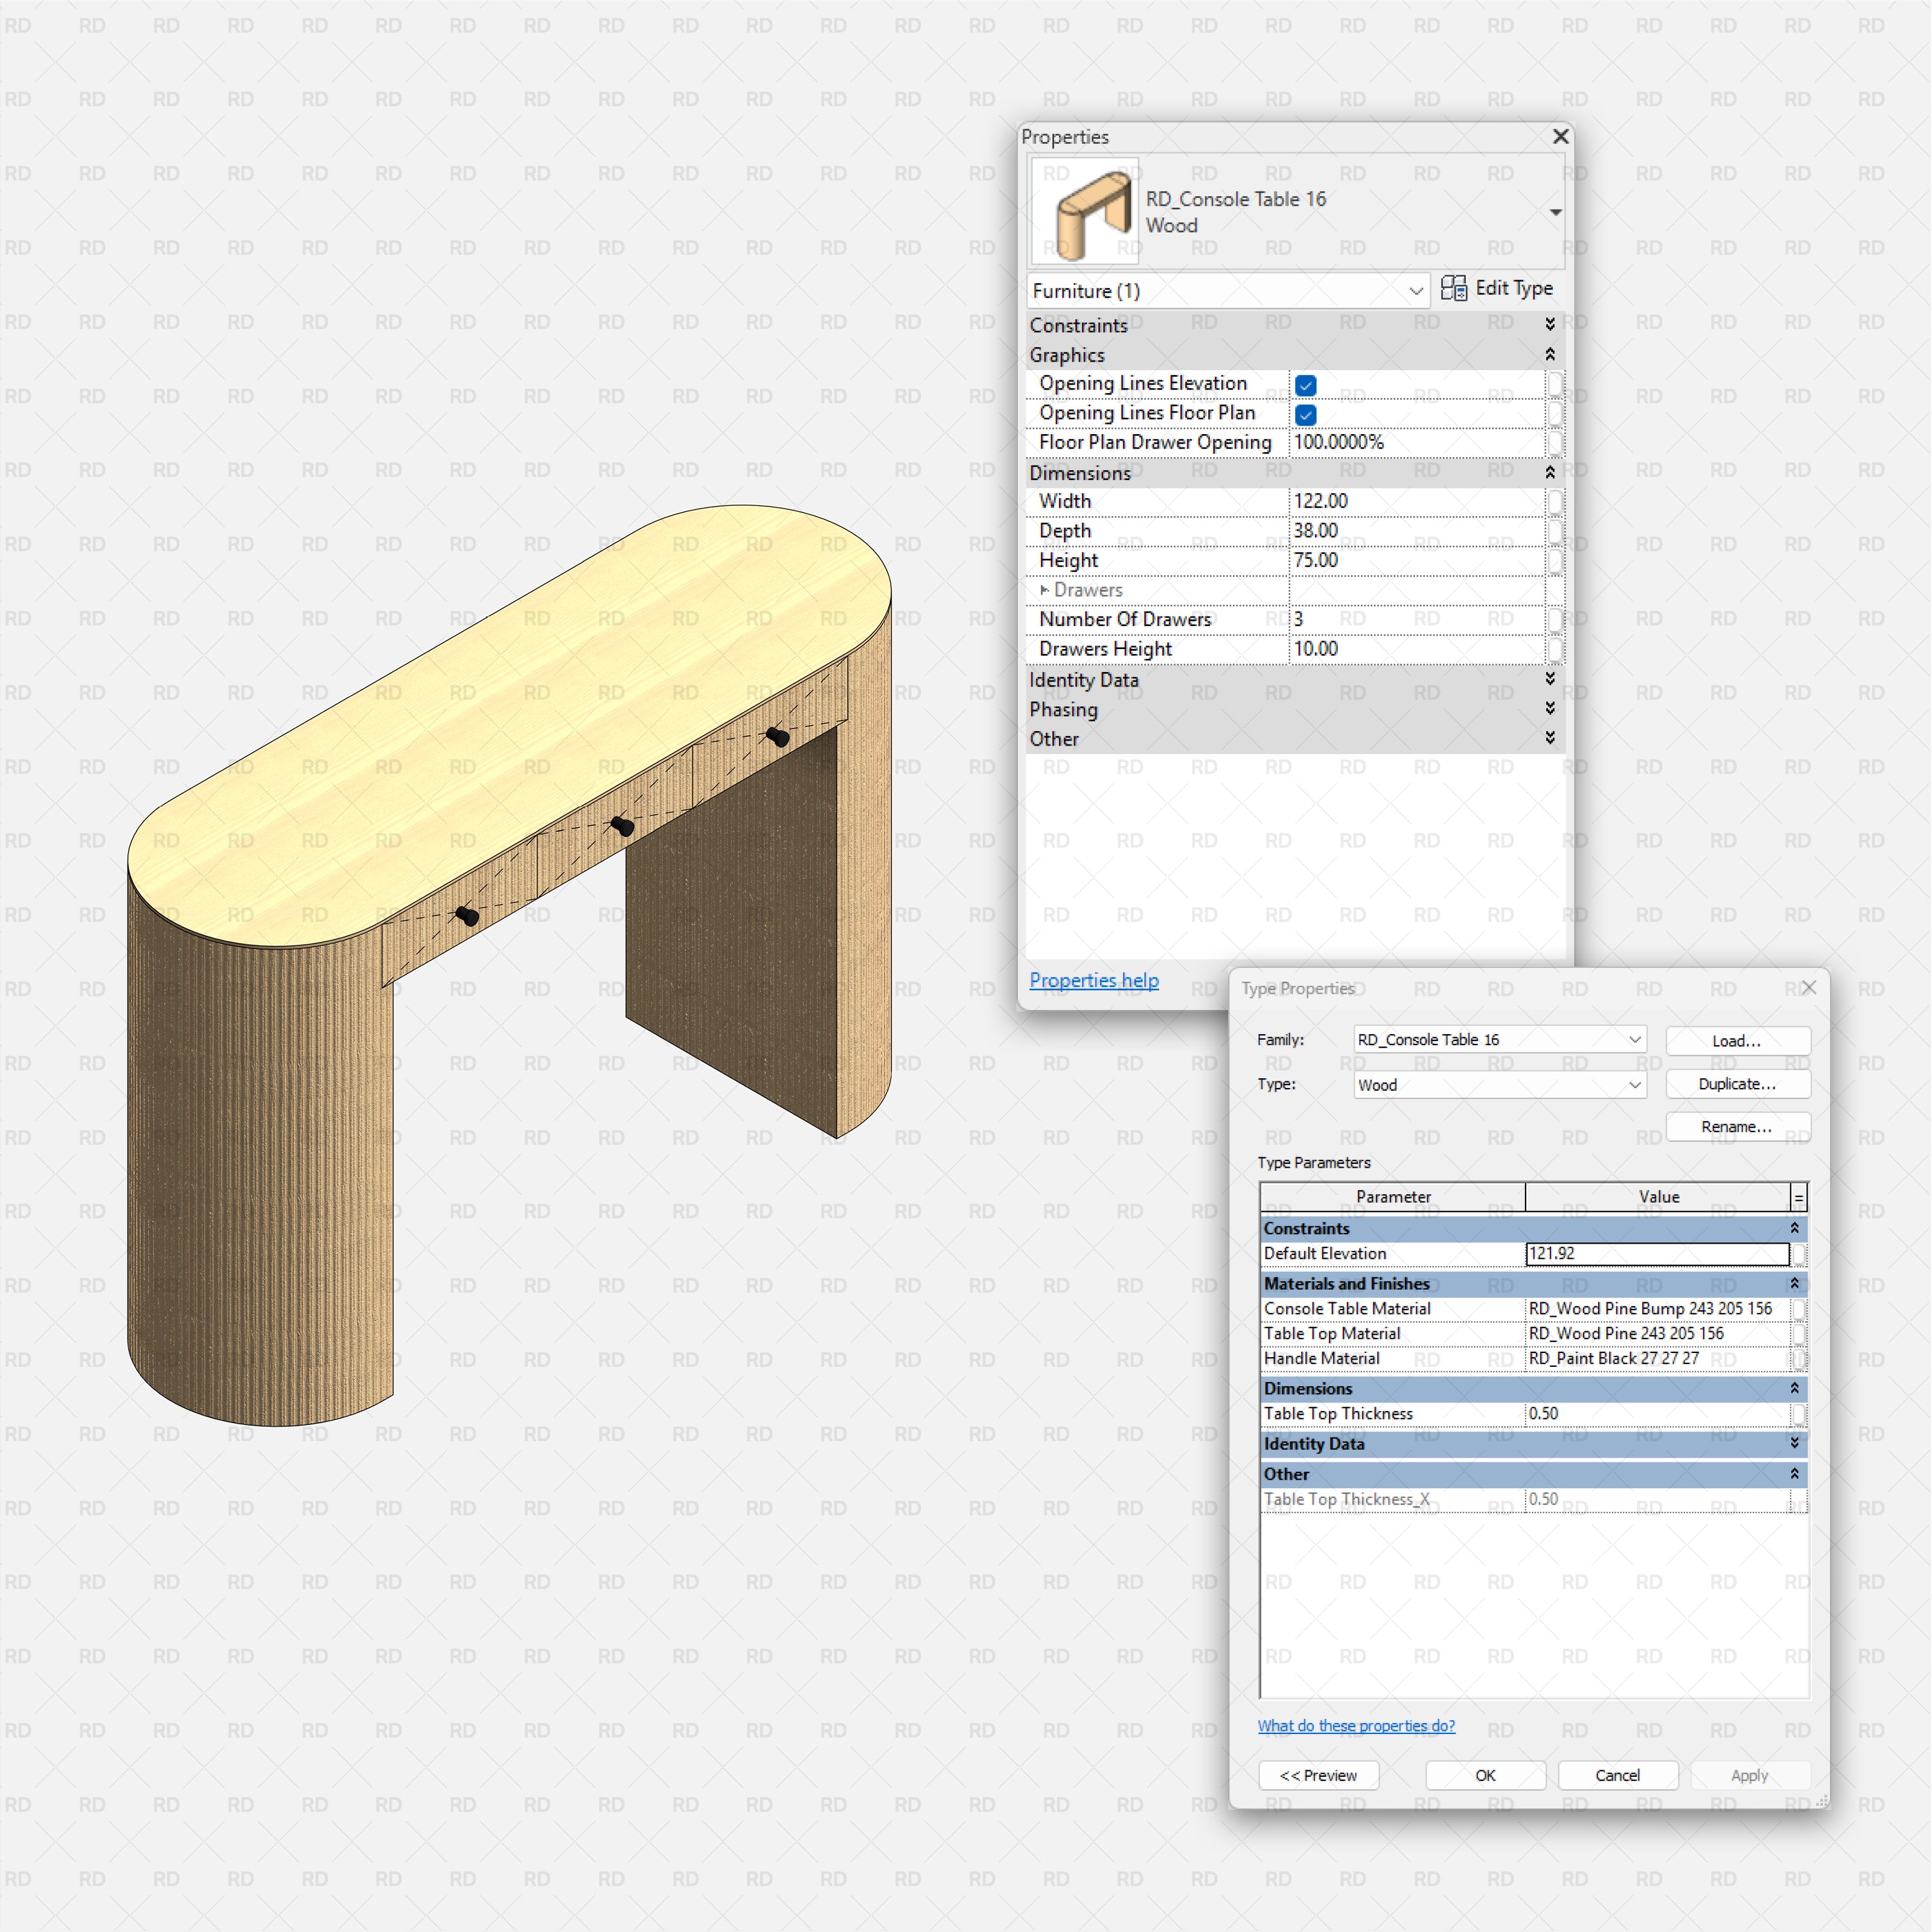The width and height of the screenshot is (1932, 1932).
Task: Expand the Constraints section in Properties
Action: (x=1549, y=324)
